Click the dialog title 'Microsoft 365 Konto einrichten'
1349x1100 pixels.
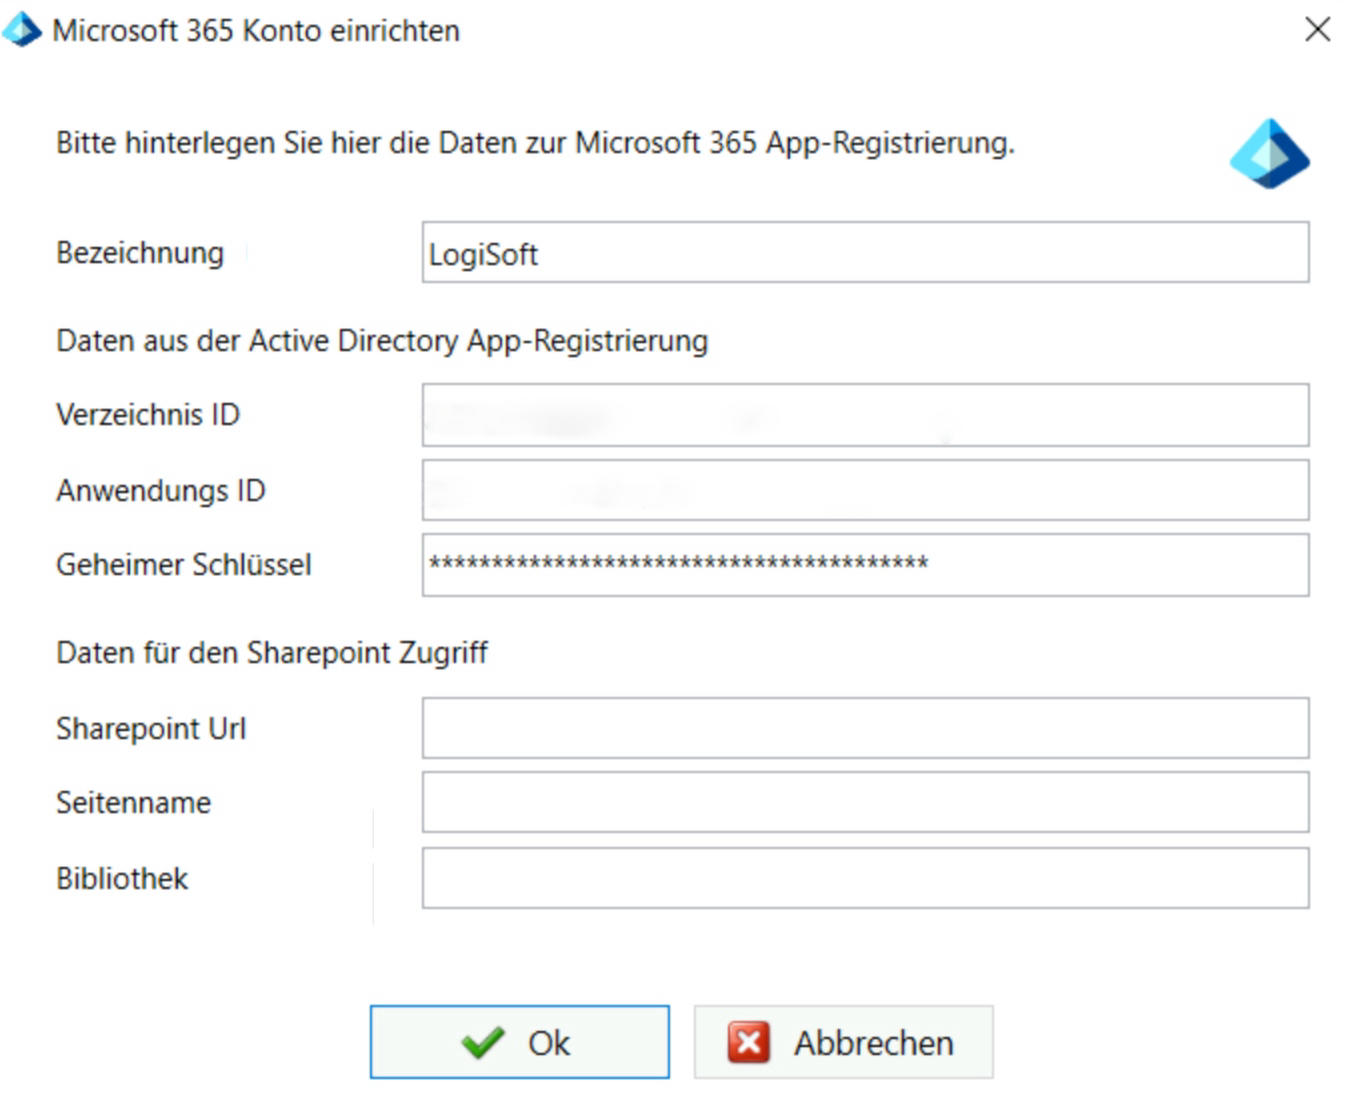(256, 31)
